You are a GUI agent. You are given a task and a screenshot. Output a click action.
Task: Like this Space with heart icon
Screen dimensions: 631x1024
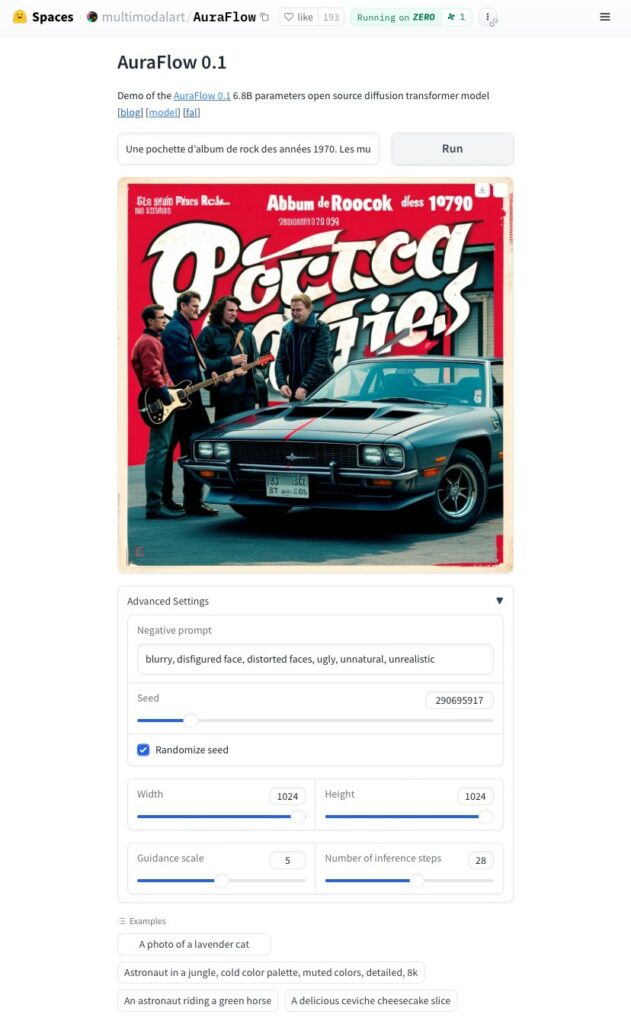coord(299,17)
